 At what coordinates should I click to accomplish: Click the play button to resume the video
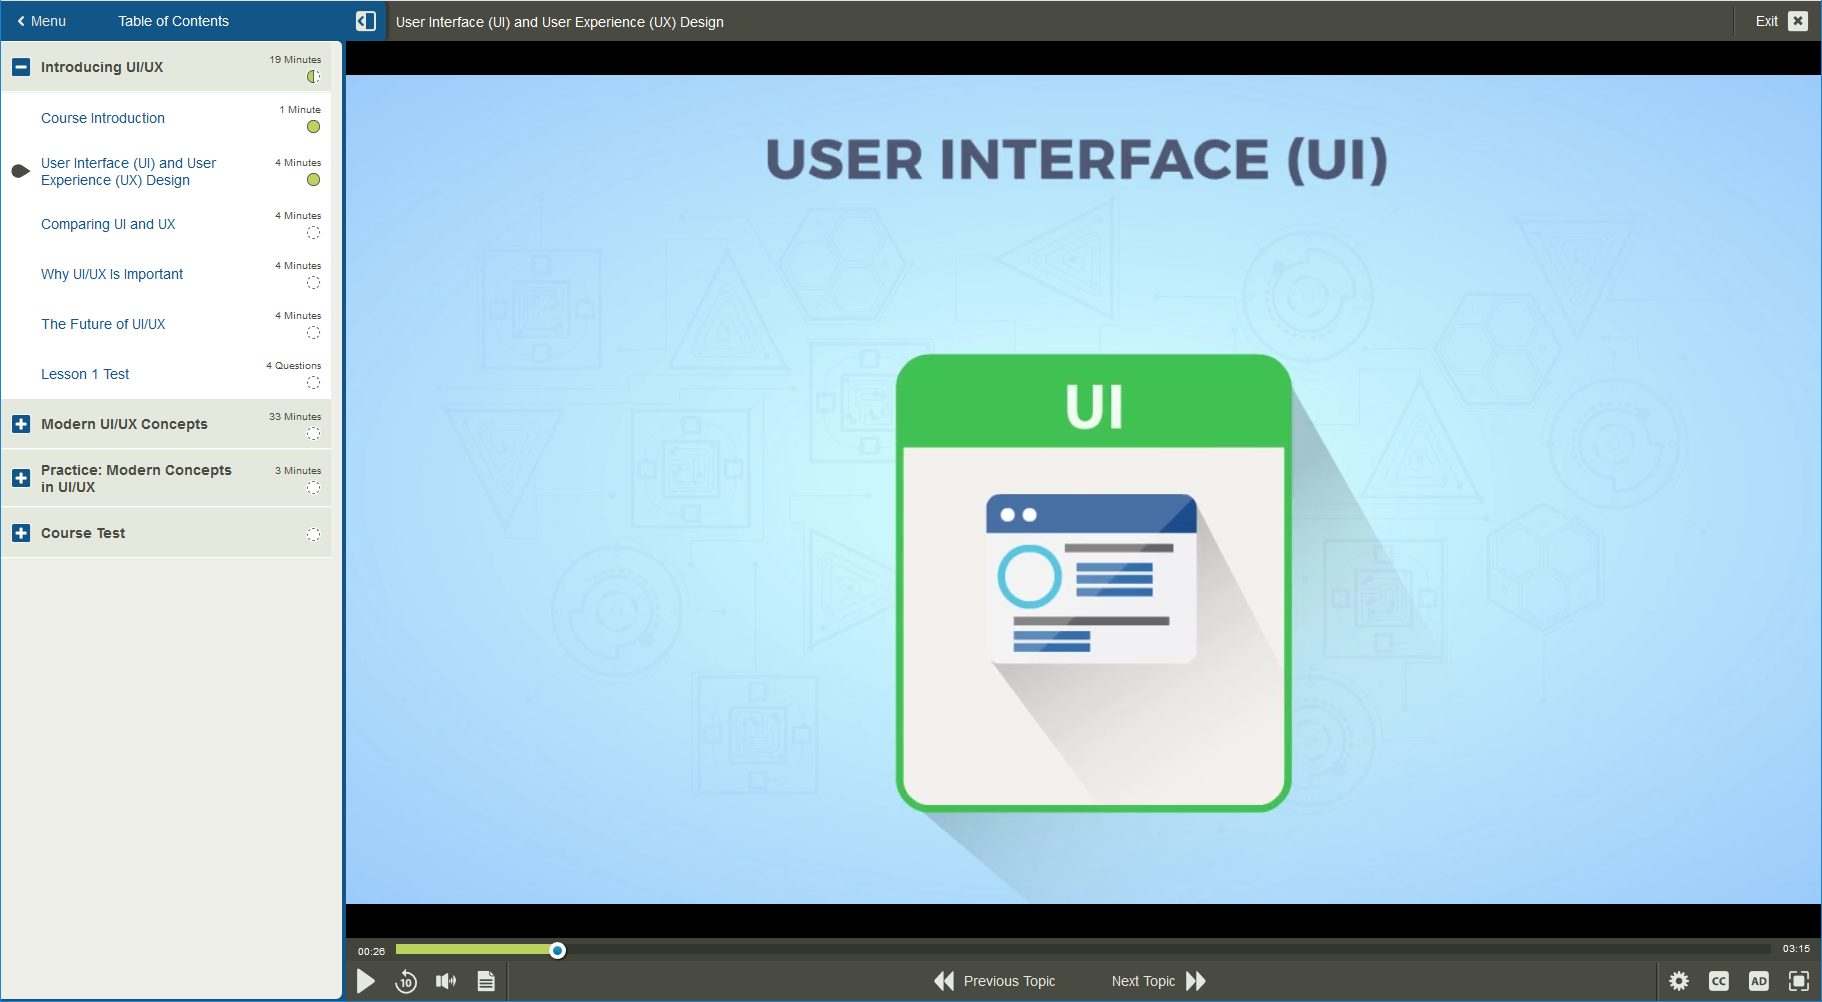(366, 981)
